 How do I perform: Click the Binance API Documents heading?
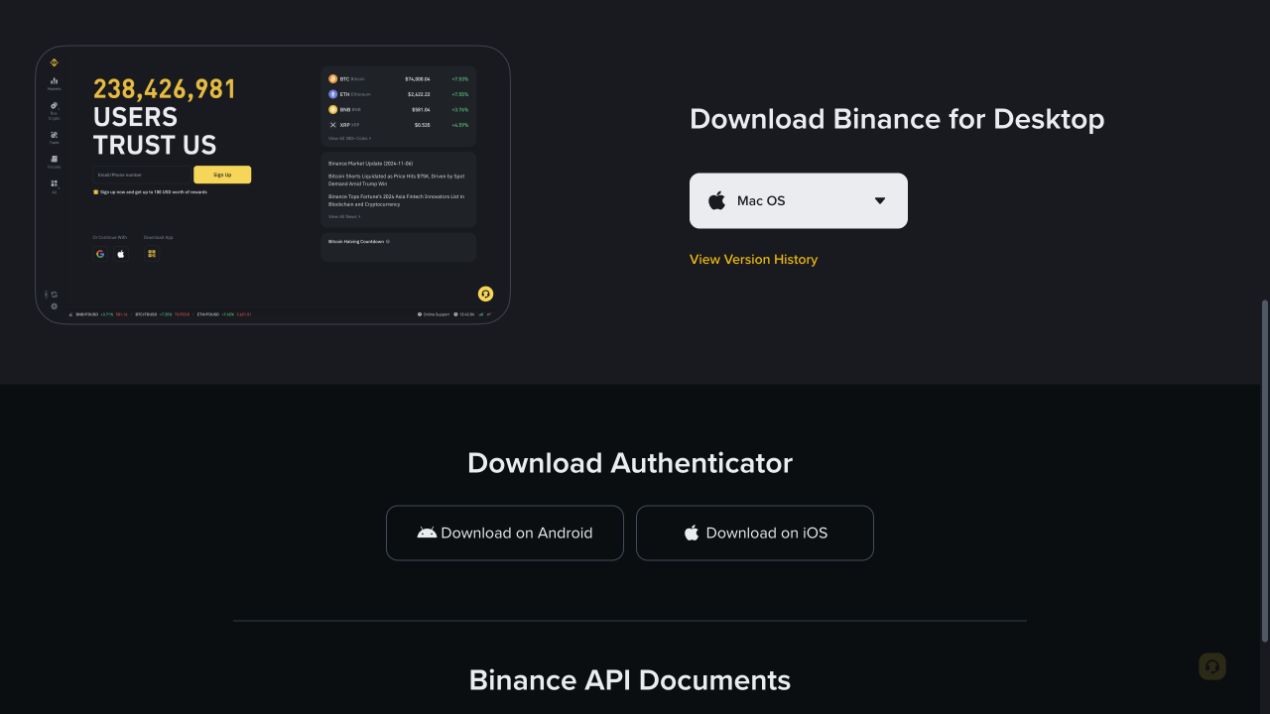[x=630, y=680]
